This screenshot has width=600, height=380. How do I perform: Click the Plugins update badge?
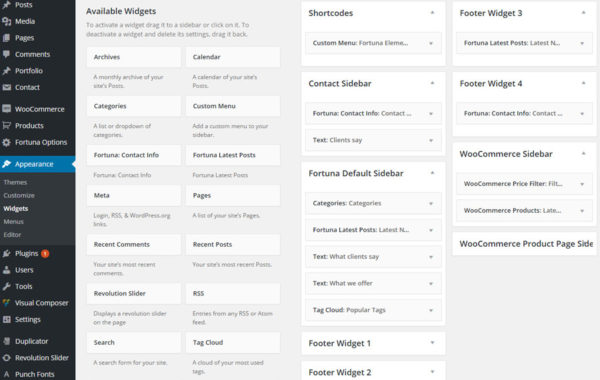(45, 253)
